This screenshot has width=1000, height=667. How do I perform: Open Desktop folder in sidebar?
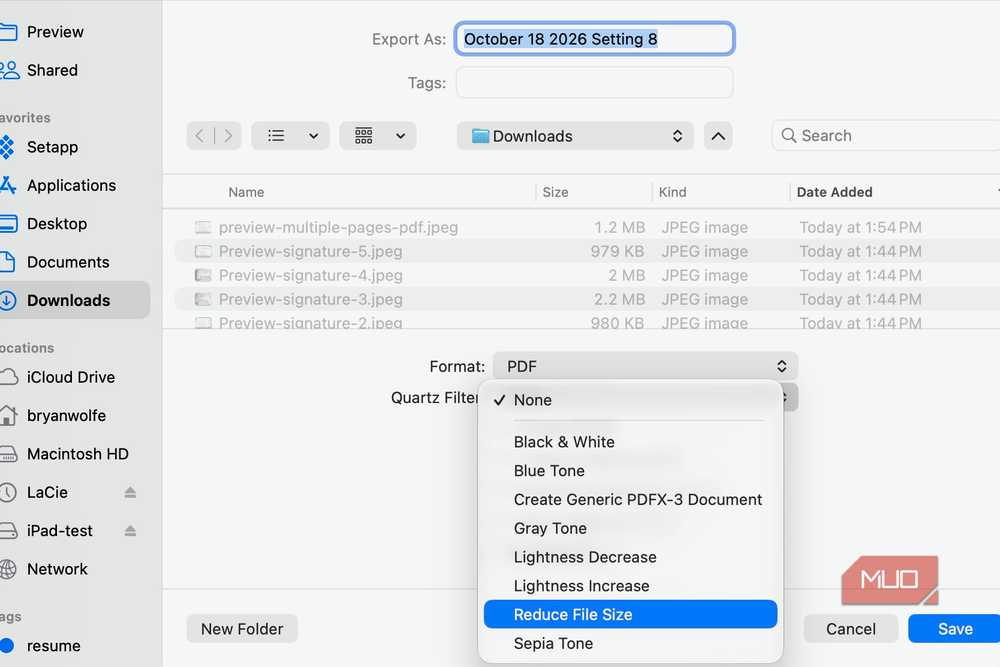coord(56,224)
